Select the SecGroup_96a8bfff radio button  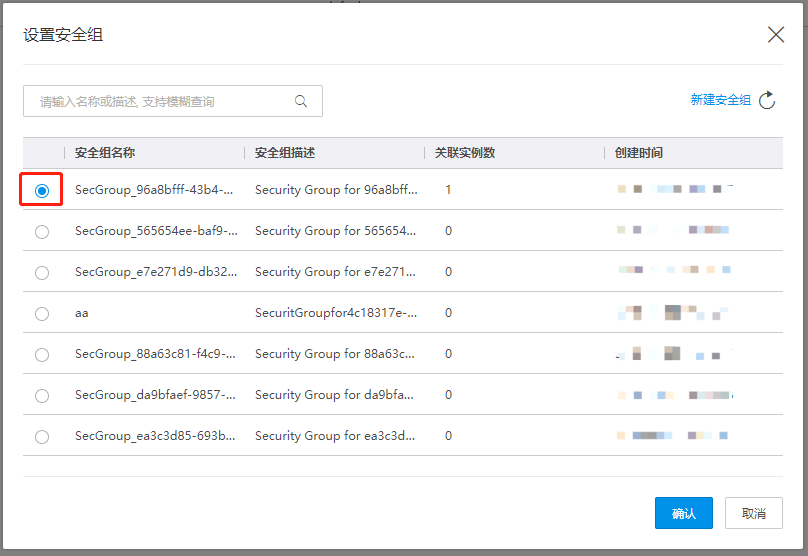click(42, 190)
